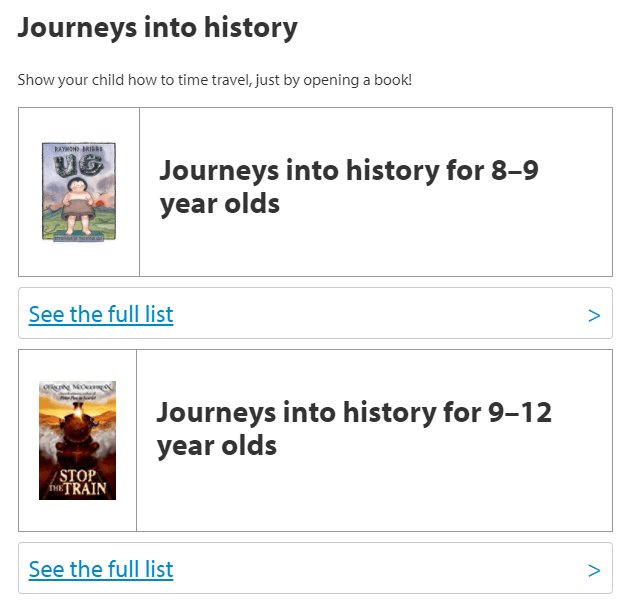The height and width of the screenshot is (614, 626).
Task: Click the steam locomotive illustration on the cover
Action: pyautogui.click(x=77, y=434)
